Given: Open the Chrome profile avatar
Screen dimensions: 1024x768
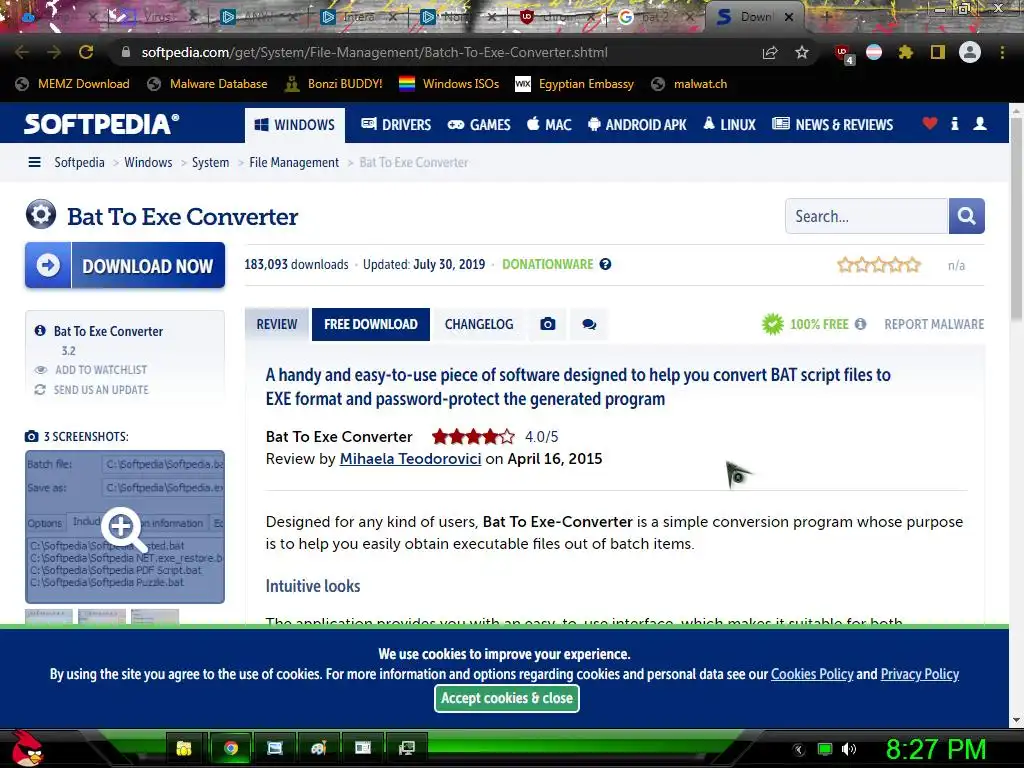Looking at the screenshot, I should (970, 52).
